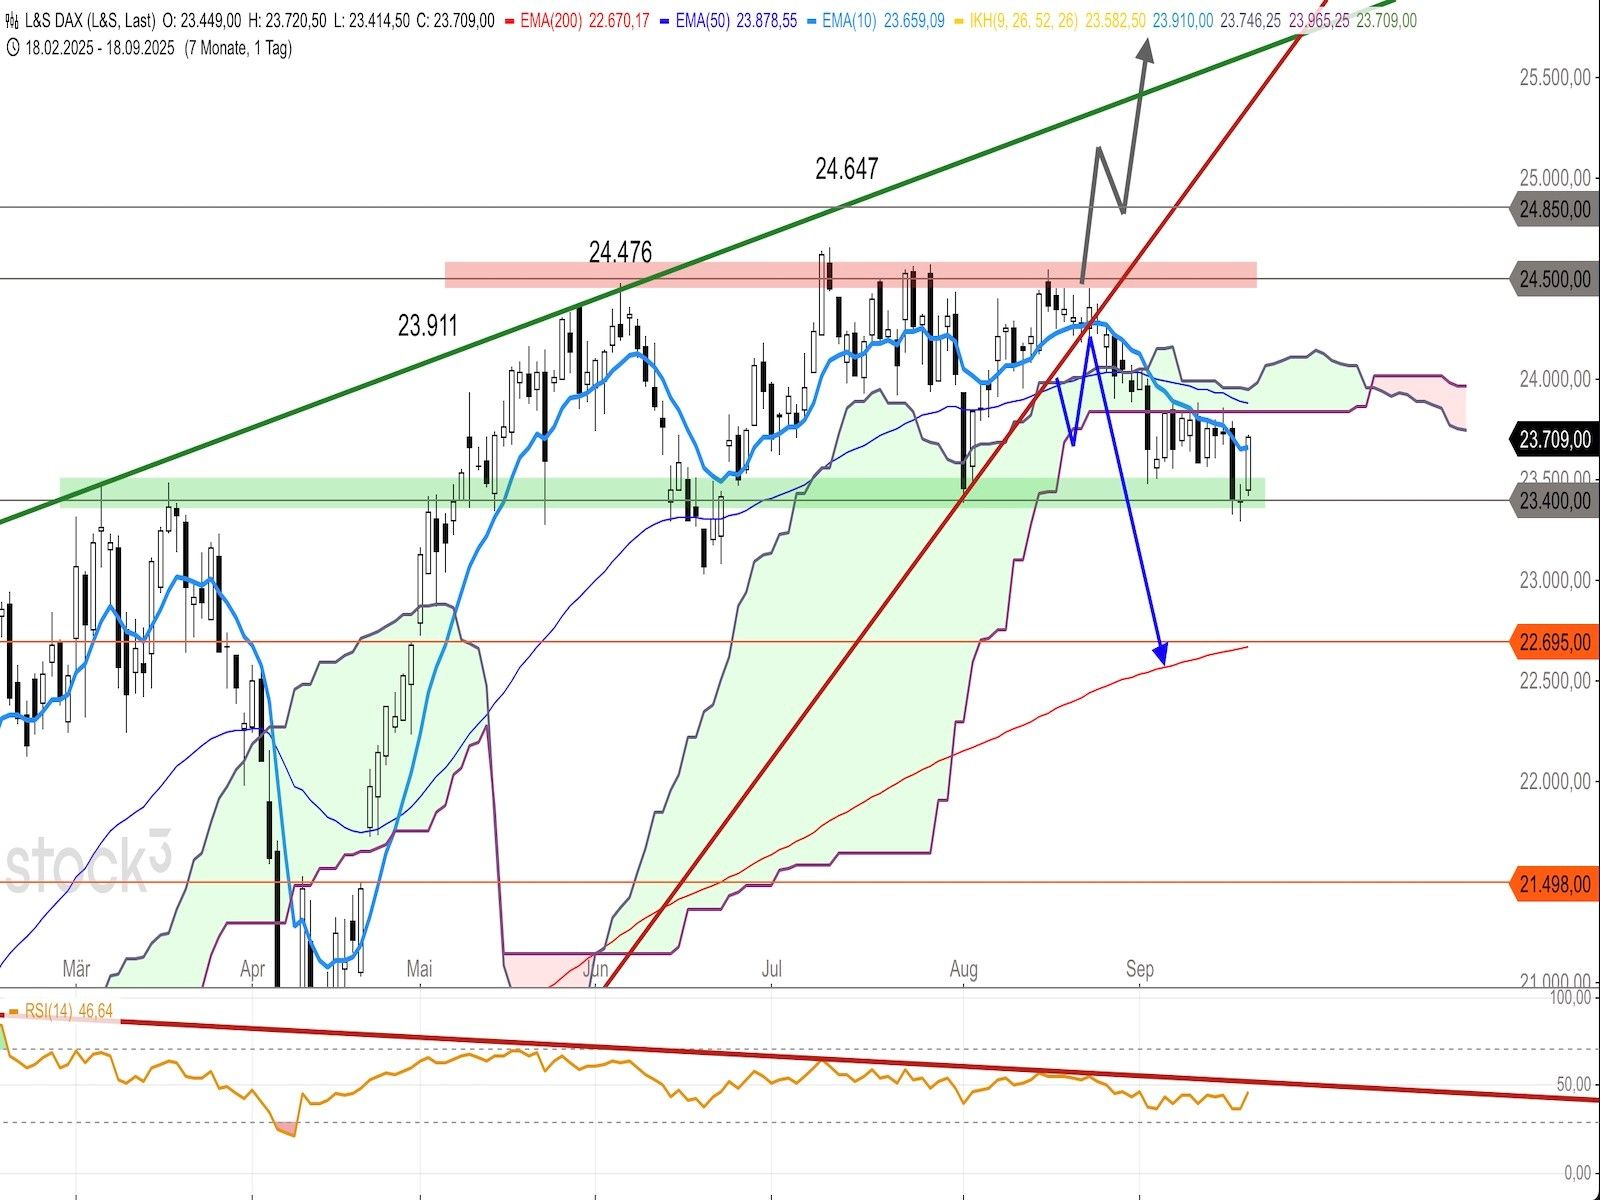The width and height of the screenshot is (1600, 1200).
Task: Click the current price tag 23.709,00
Action: pyautogui.click(x=1553, y=440)
